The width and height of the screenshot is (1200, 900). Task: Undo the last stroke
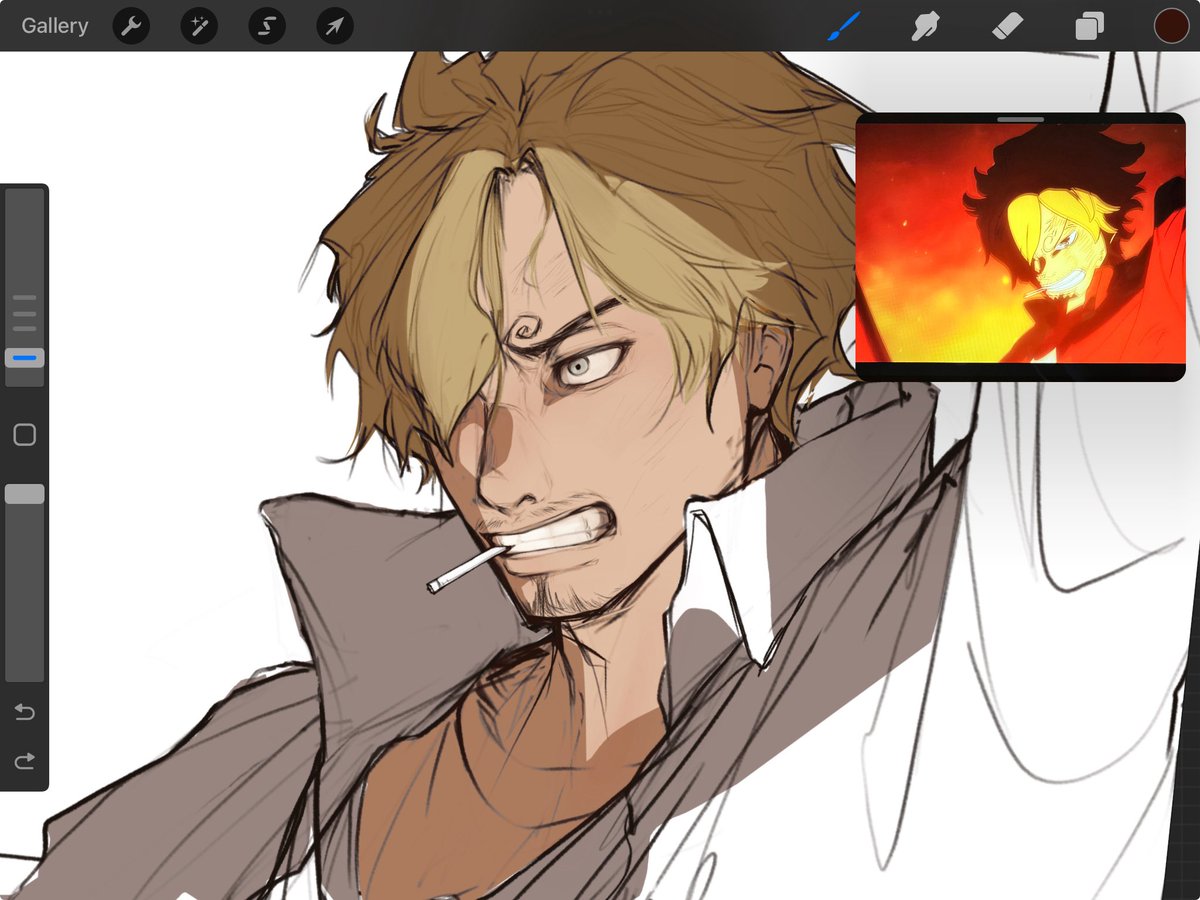point(25,712)
